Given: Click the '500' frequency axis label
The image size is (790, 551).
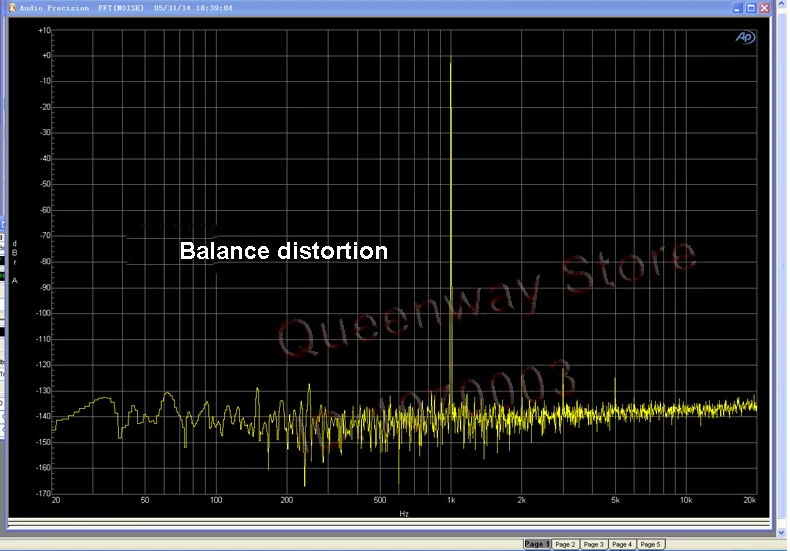Looking at the screenshot, I should 380,500.
